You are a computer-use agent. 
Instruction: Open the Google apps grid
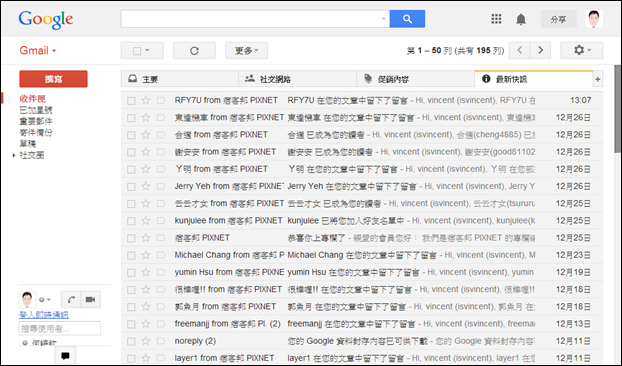[496, 19]
